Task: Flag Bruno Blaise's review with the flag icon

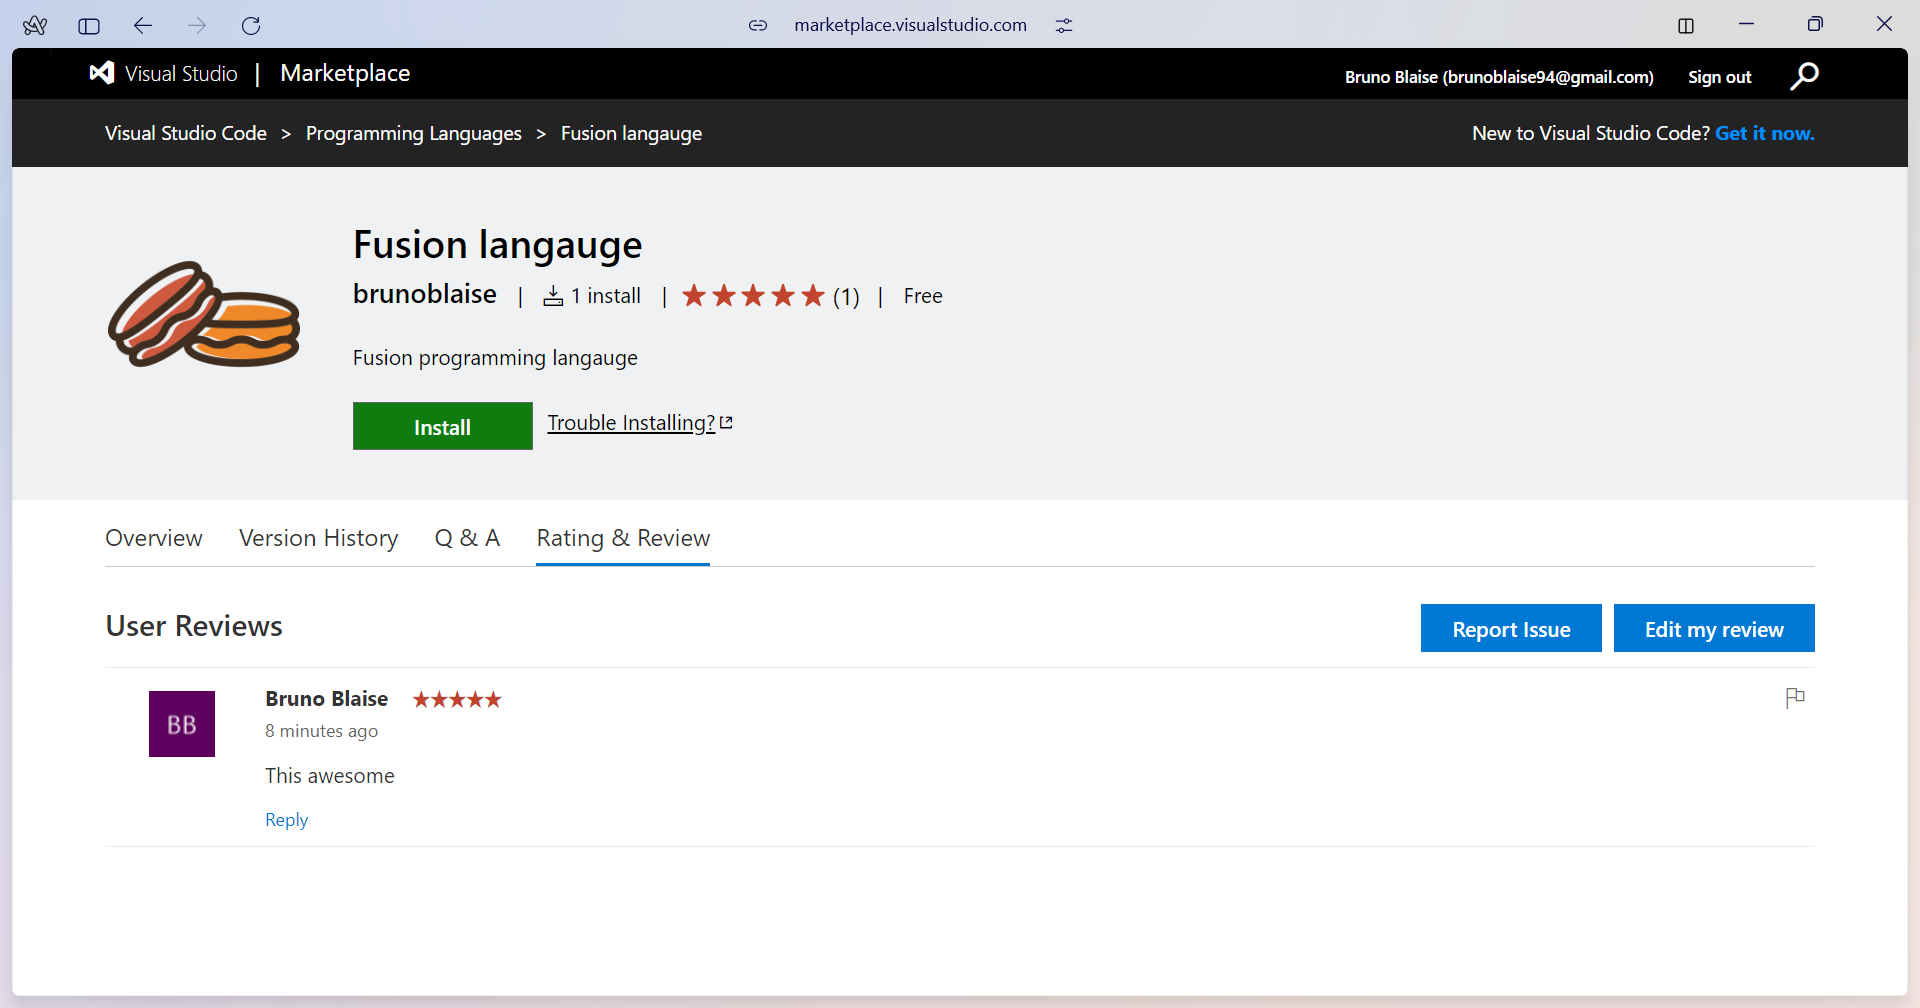Action: [x=1795, y=697]
